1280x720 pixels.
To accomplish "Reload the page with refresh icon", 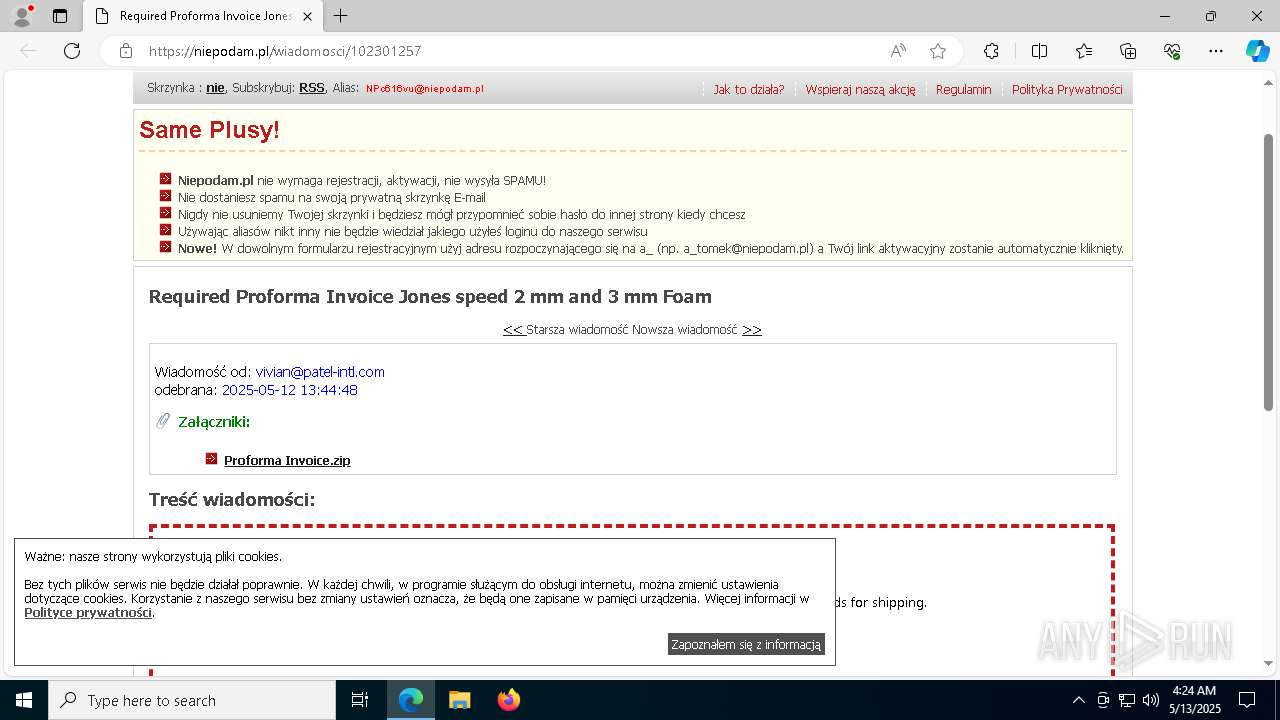I will point(72,51).
